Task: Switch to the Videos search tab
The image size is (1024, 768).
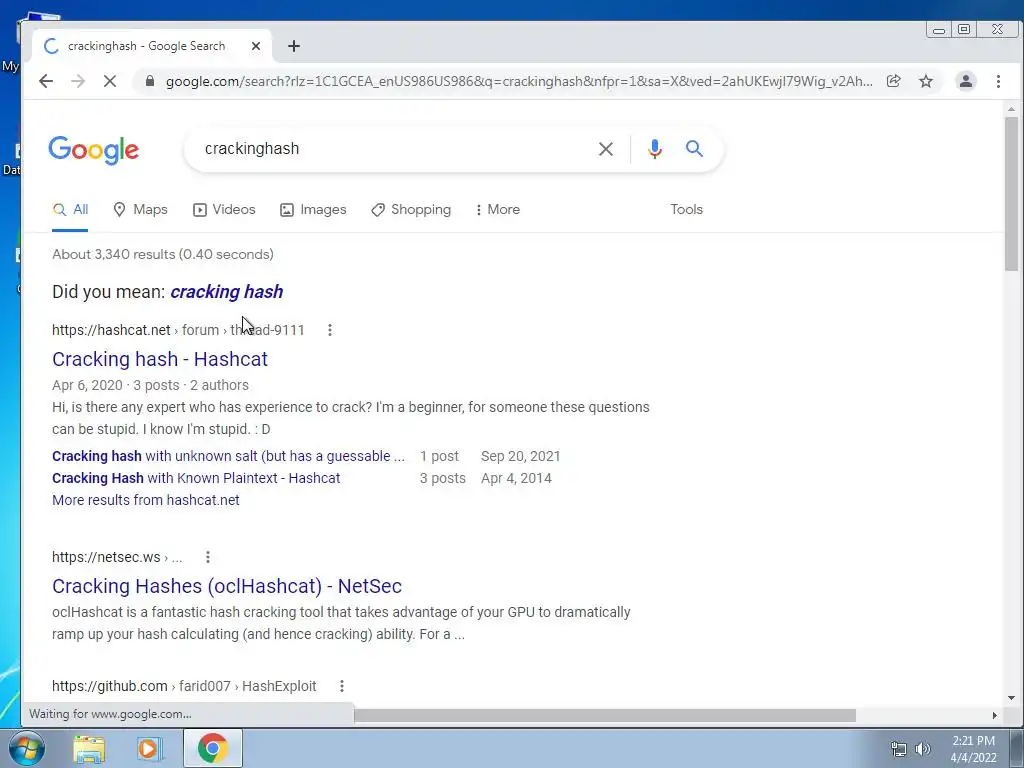Action: [x=224, y=210]
